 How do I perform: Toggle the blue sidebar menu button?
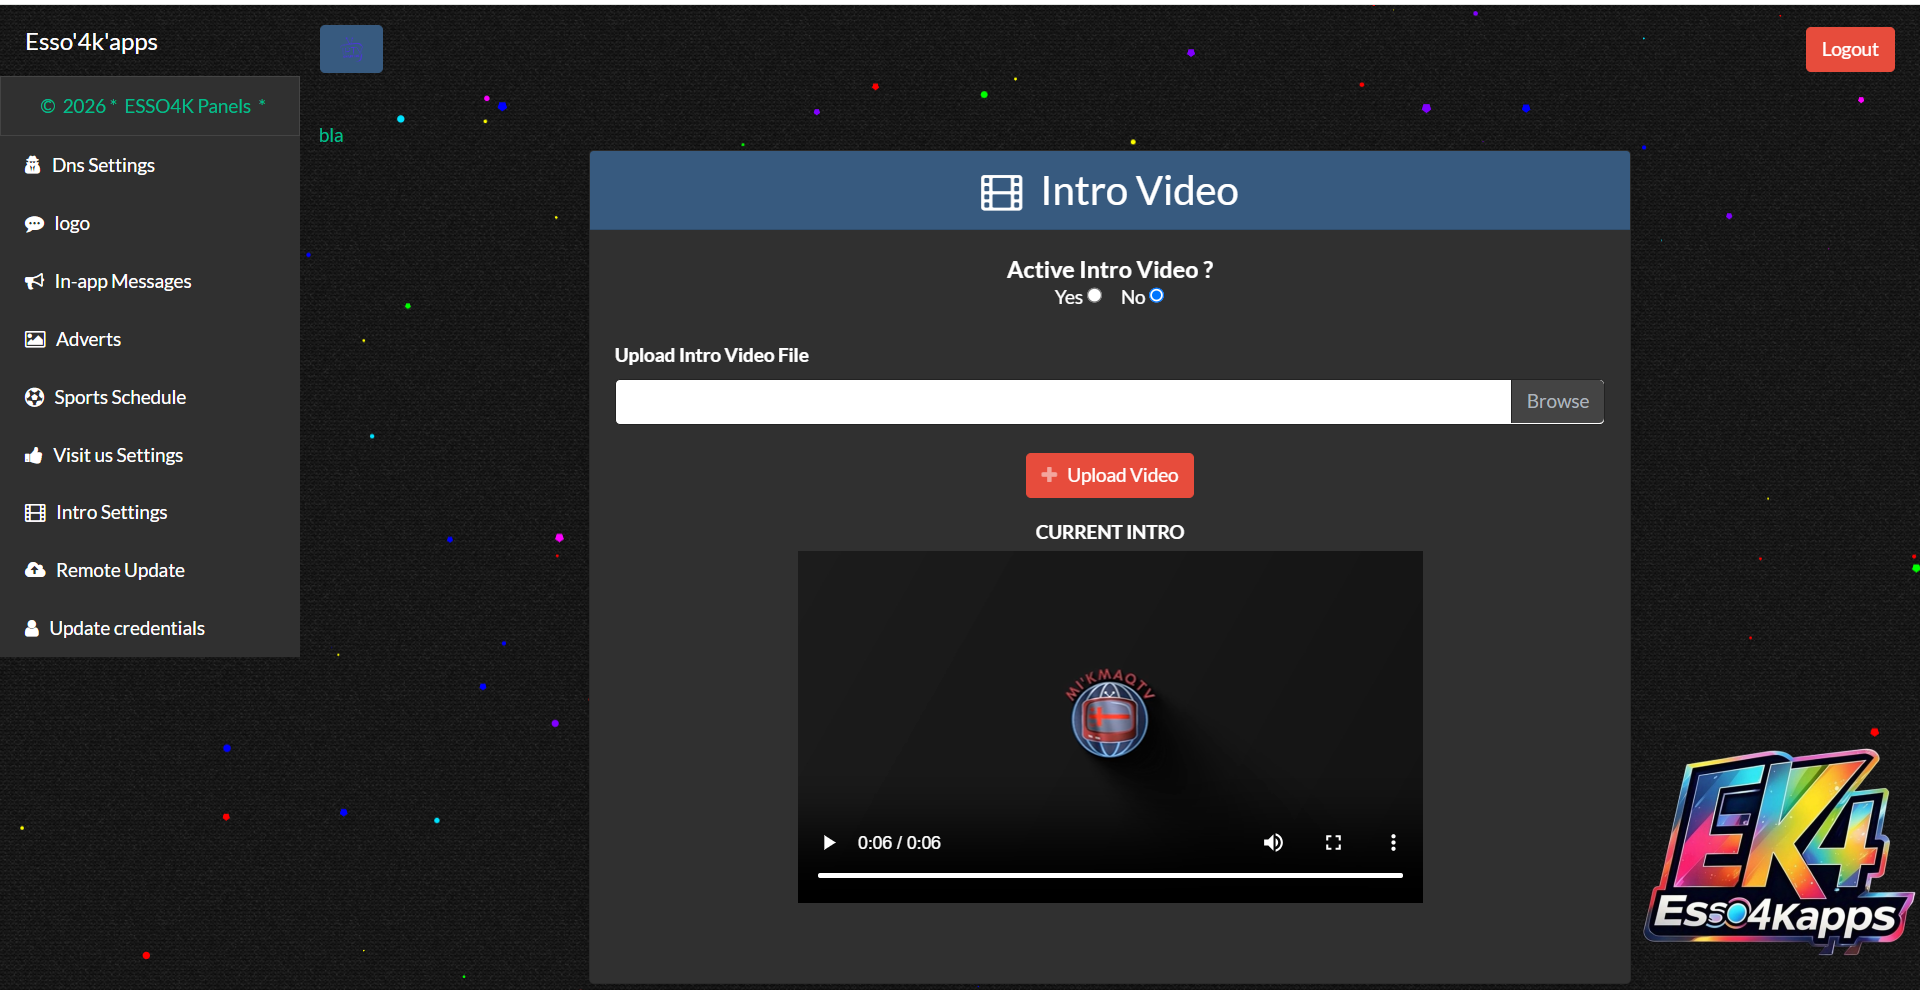click(351, 49)
